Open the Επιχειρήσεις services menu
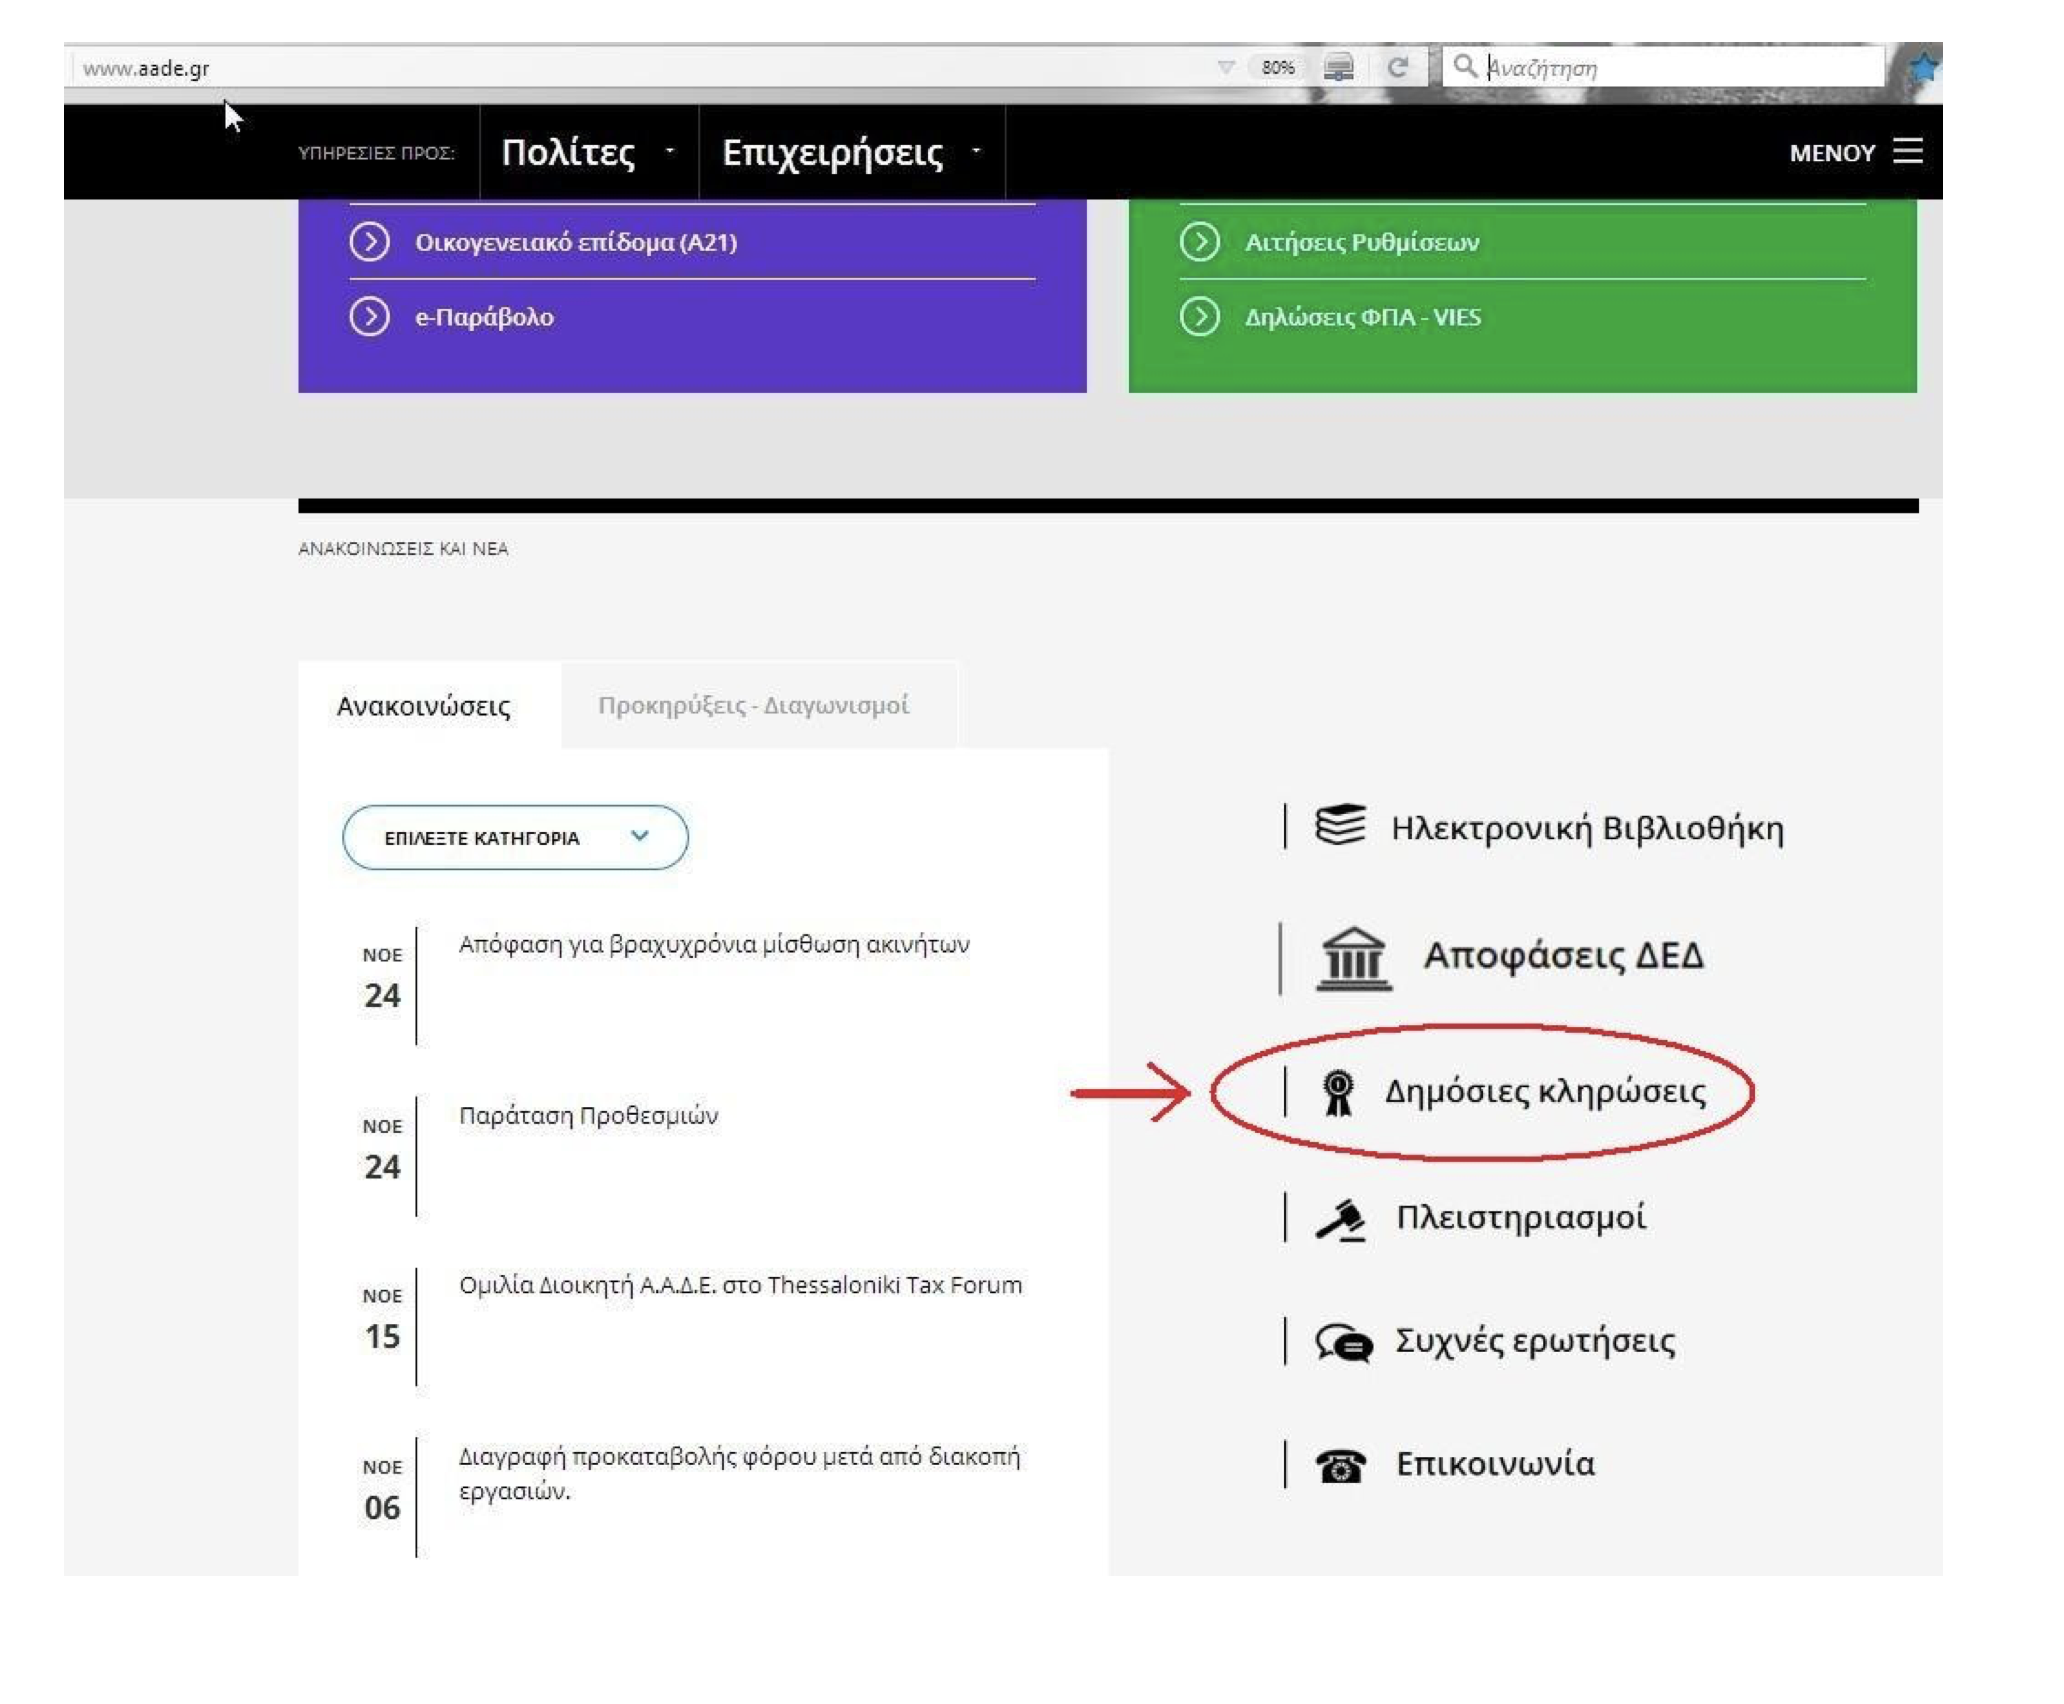Screen dimensions: 2064x1704 [832, 152]
